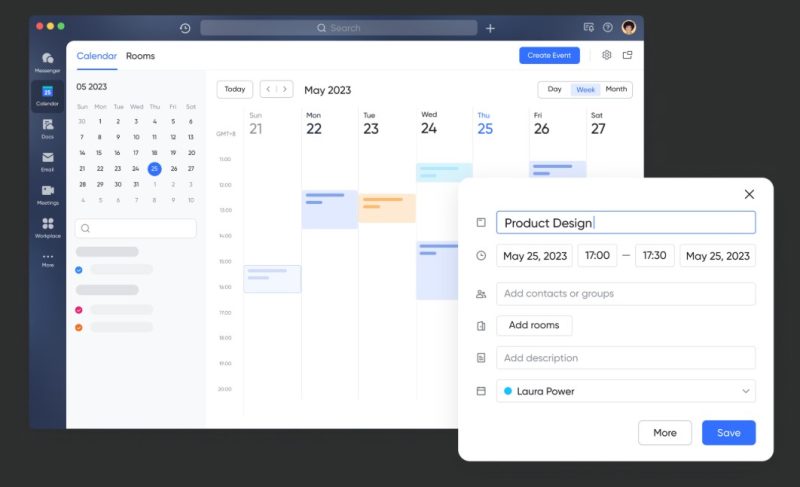Image resolution: width=800 pixels, height=487 pixels.
Task: Open the end date May 25, 2023 picker
Action: [718, 256]
